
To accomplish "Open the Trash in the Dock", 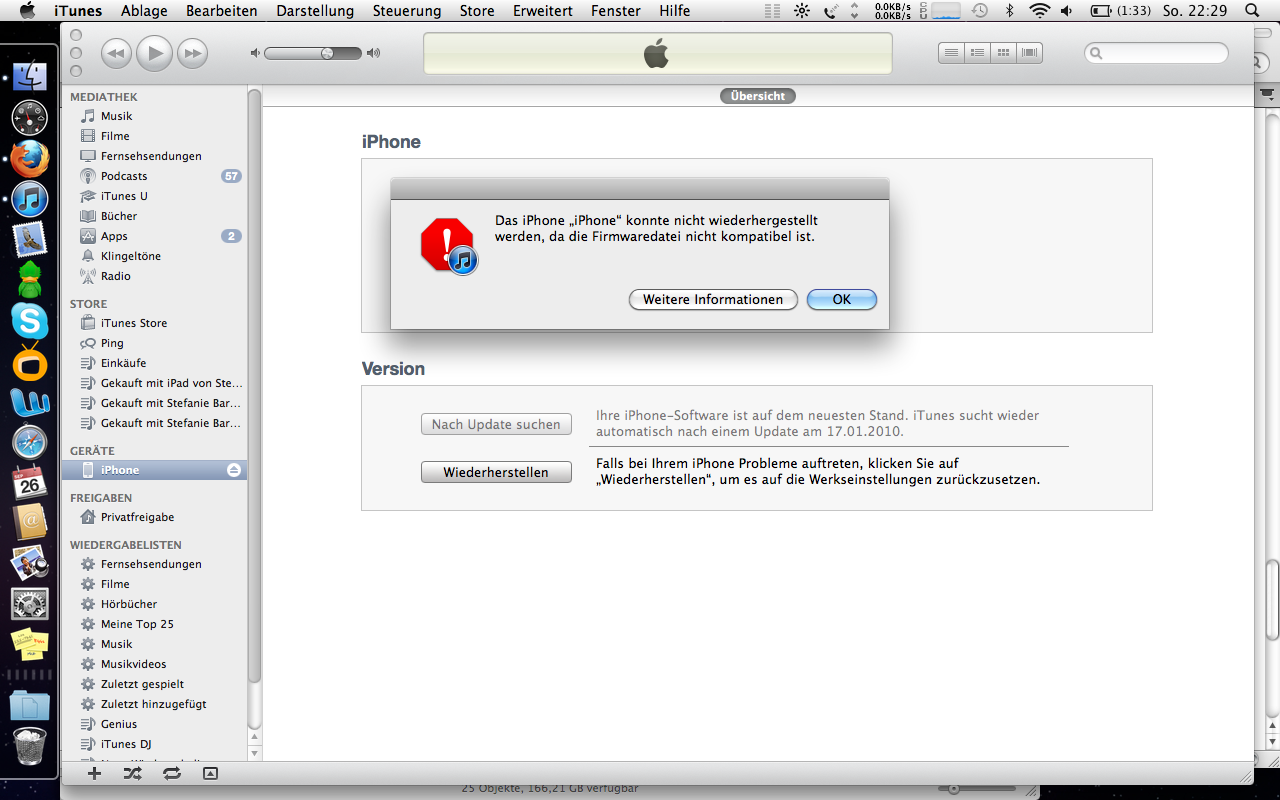I will tap(30, 745).
